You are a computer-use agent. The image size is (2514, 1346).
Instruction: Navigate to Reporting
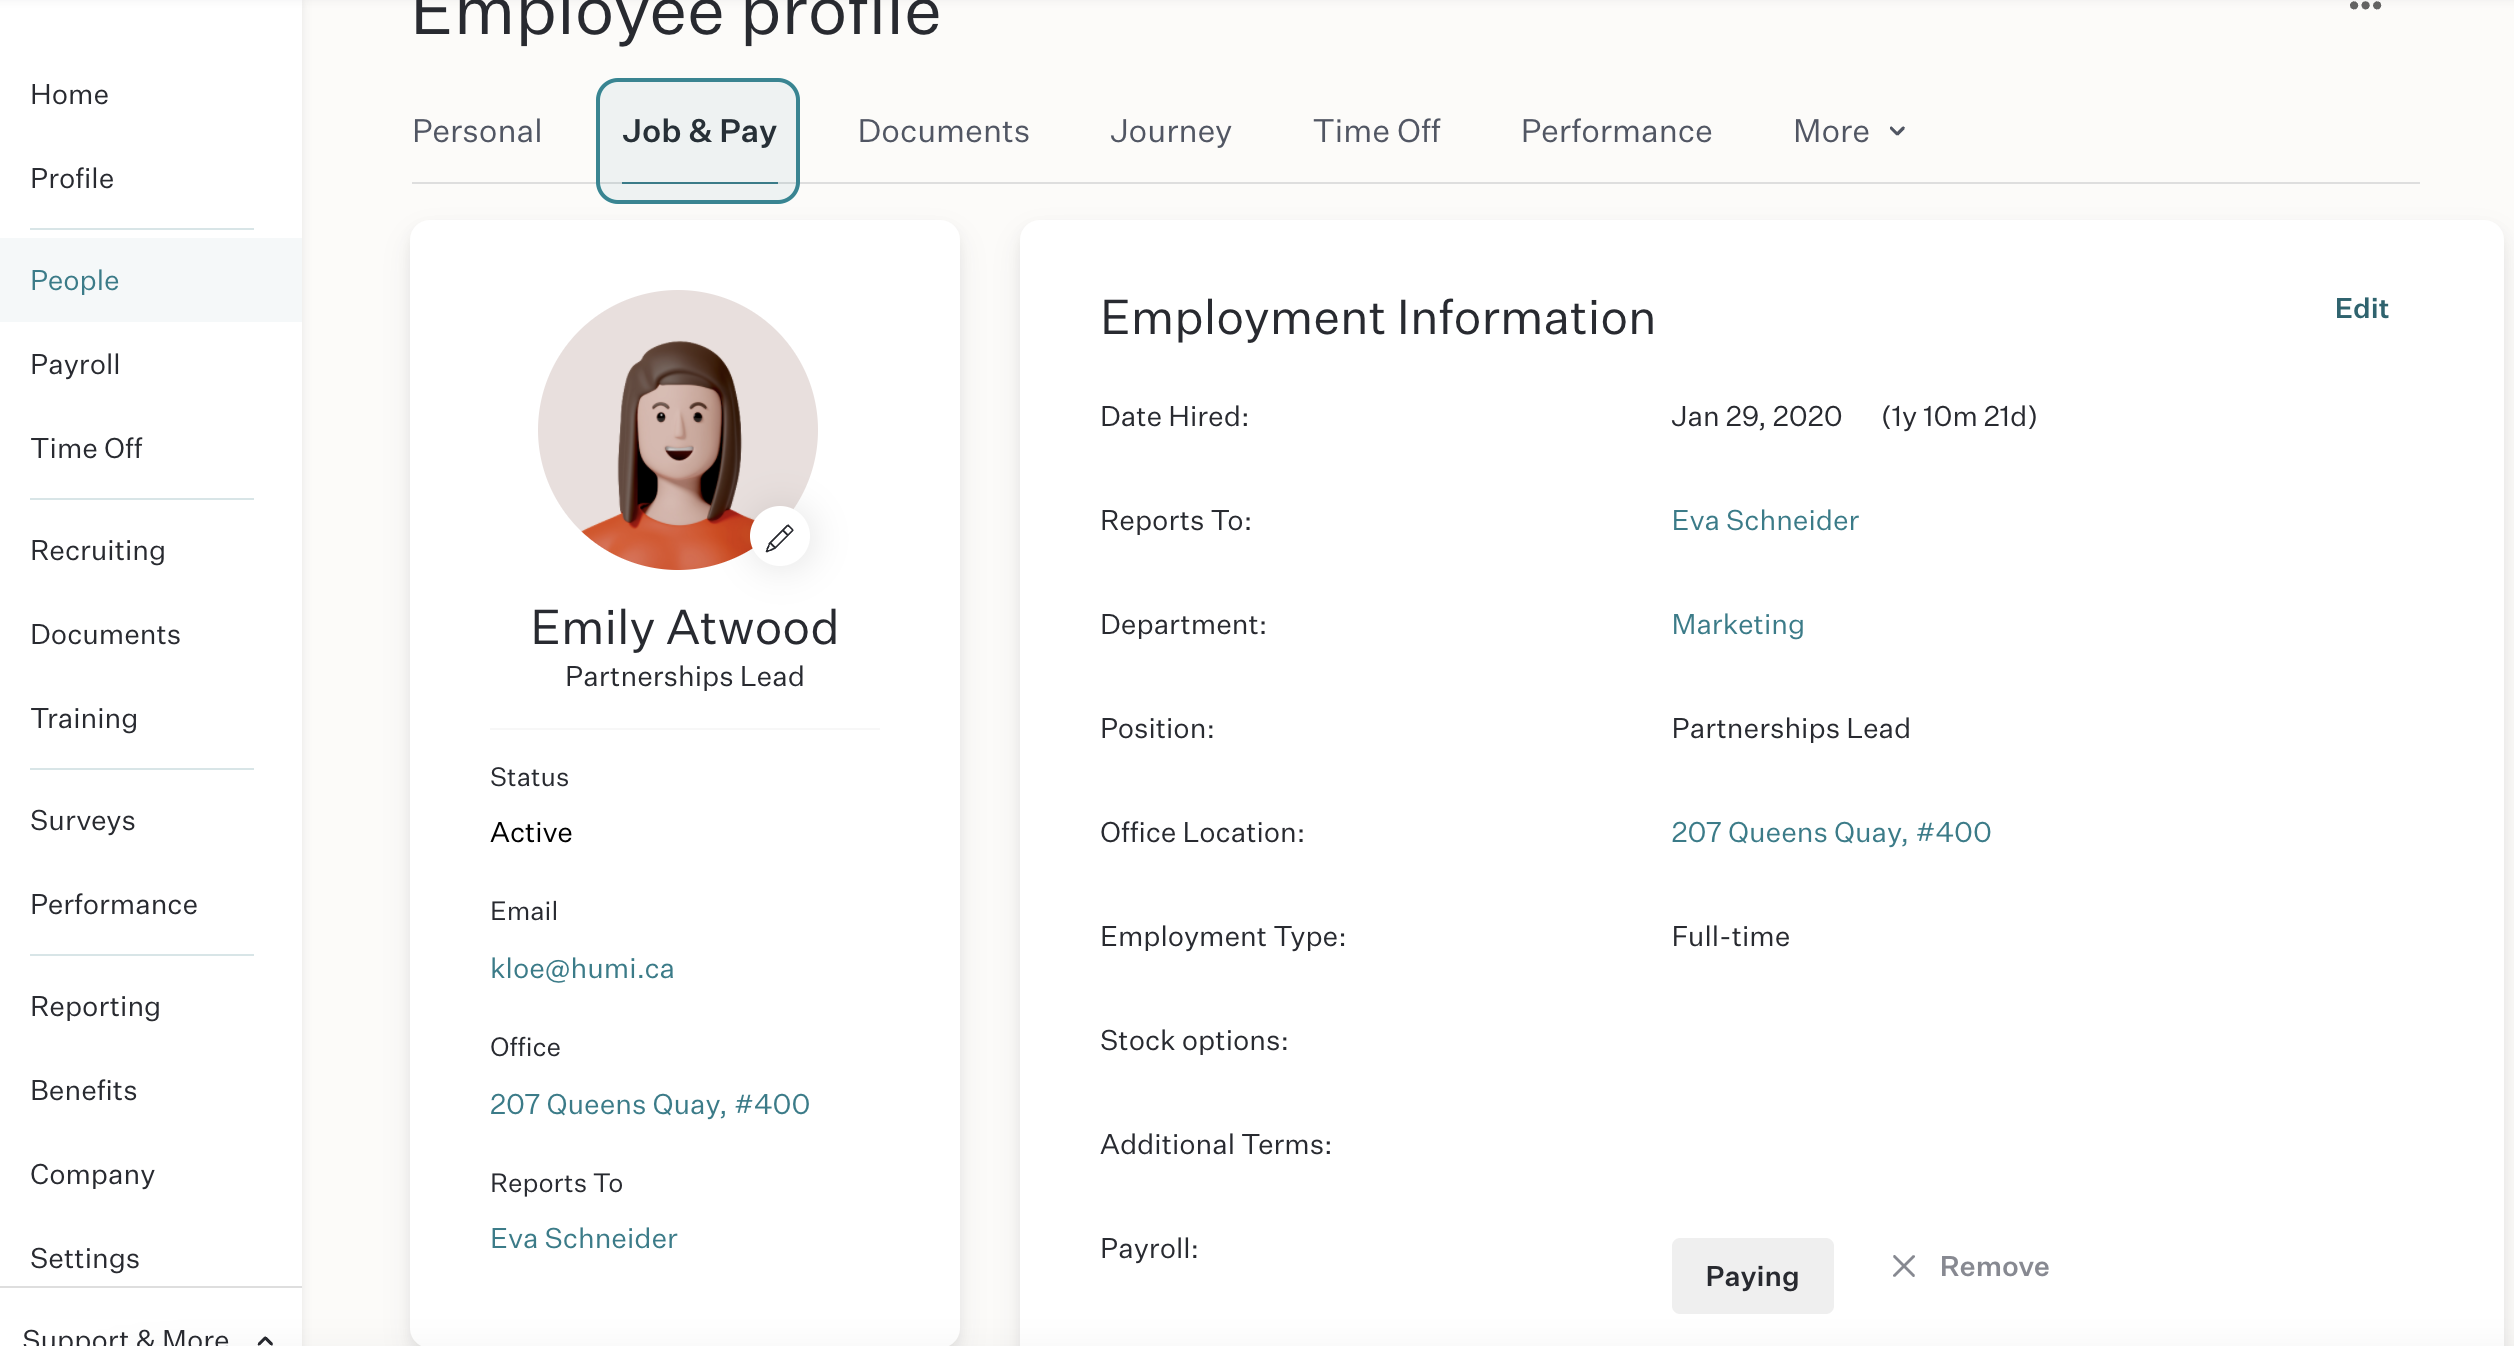tap(95, 1006)
